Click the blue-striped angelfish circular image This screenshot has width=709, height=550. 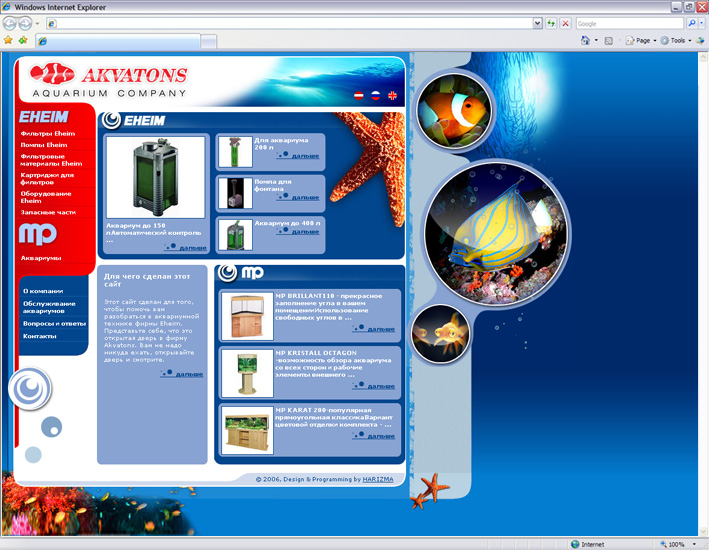tap(497, 234)
